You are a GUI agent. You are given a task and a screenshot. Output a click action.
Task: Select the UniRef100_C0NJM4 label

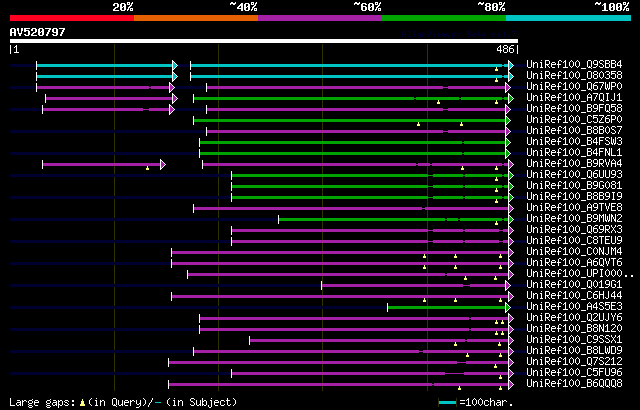tap(574, 252)
